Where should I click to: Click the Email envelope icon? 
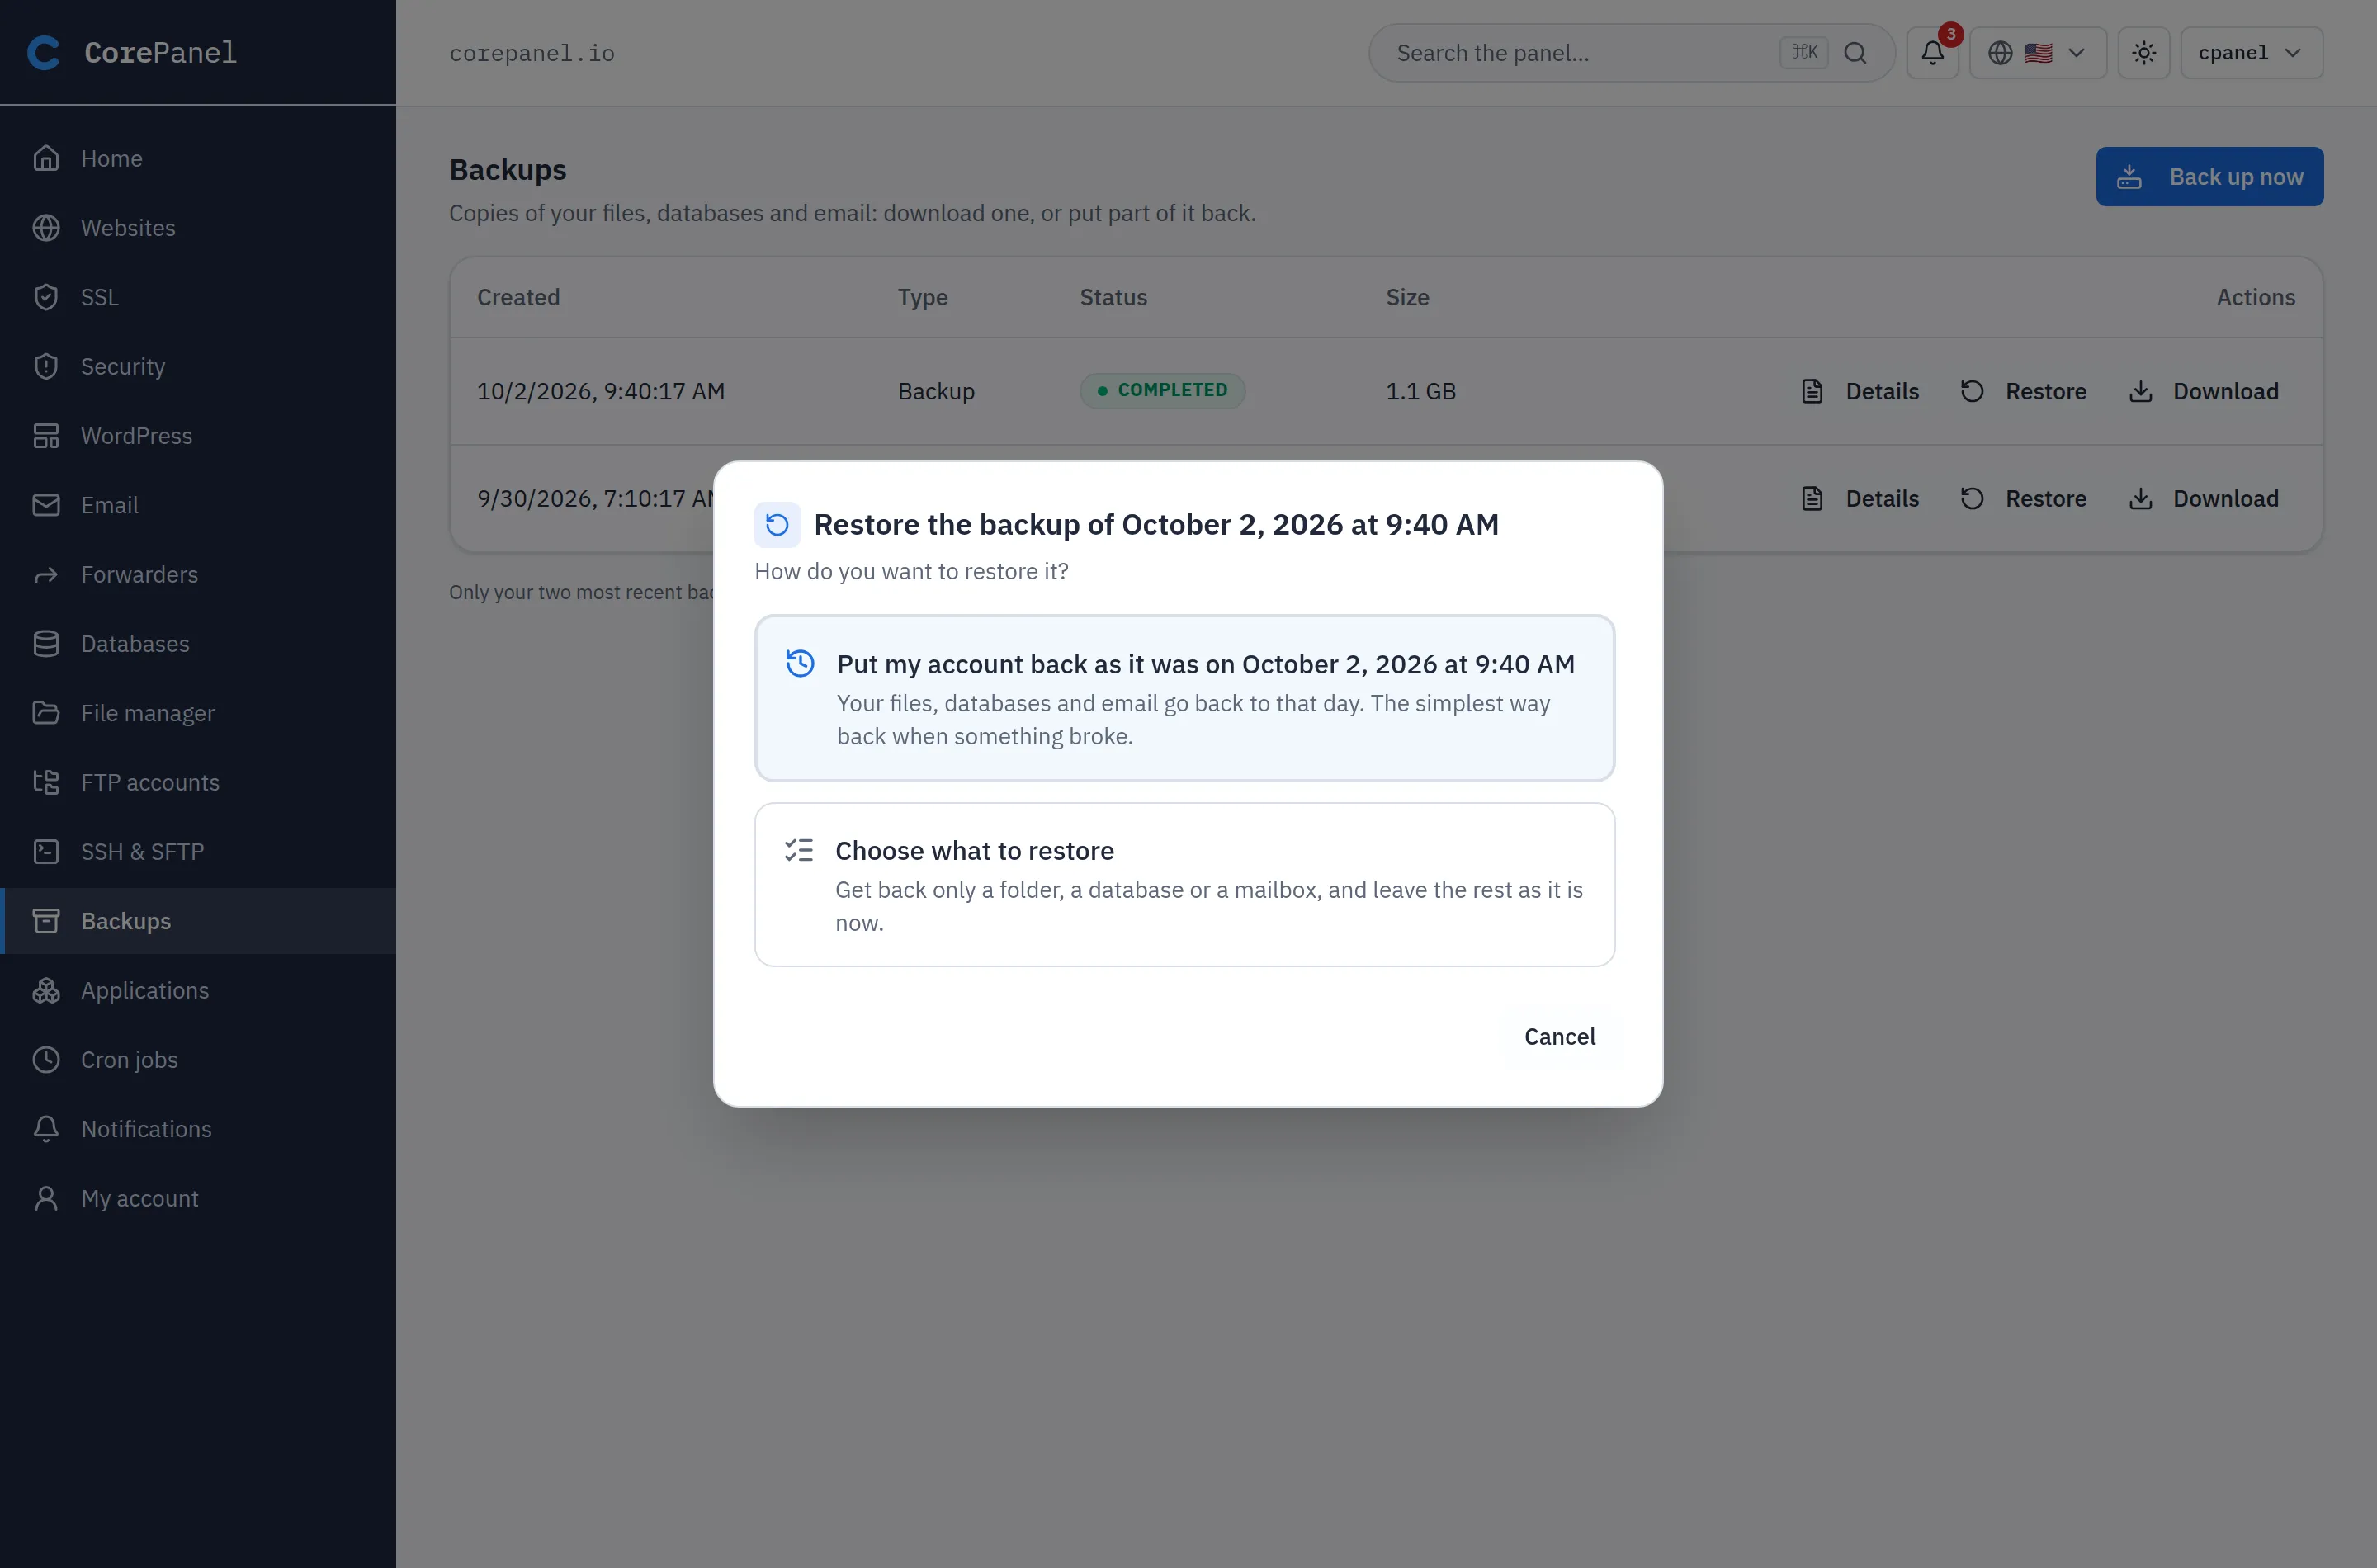46,505
